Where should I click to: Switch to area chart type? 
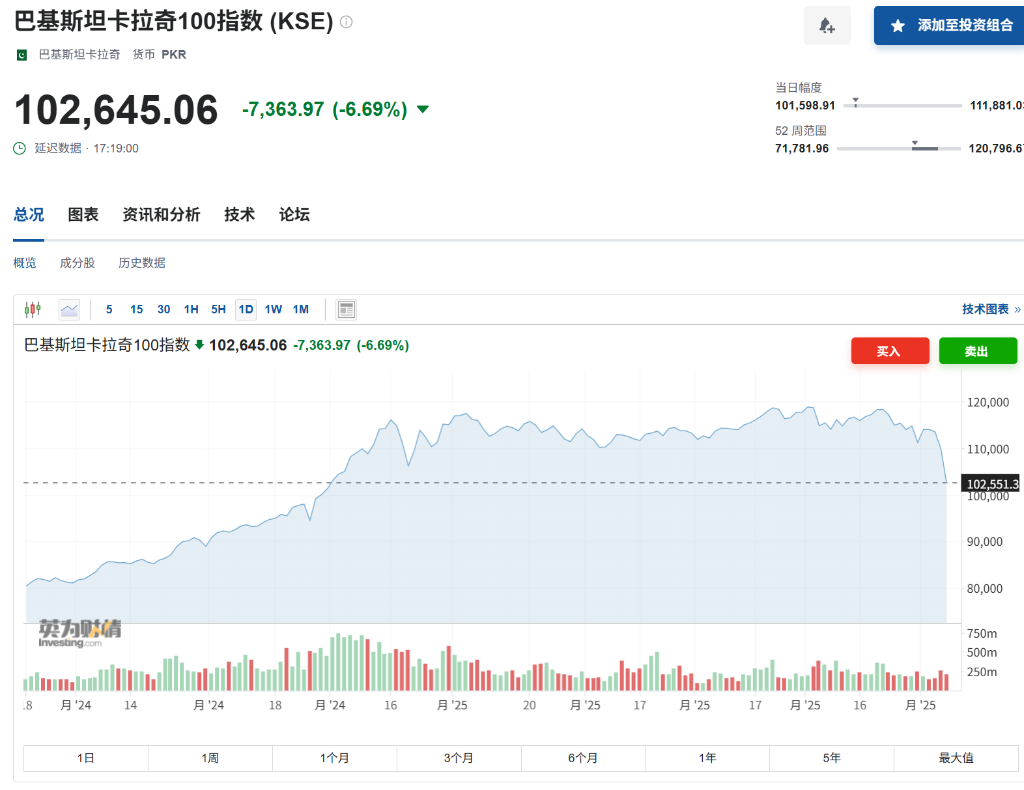(x=69, y=309)
